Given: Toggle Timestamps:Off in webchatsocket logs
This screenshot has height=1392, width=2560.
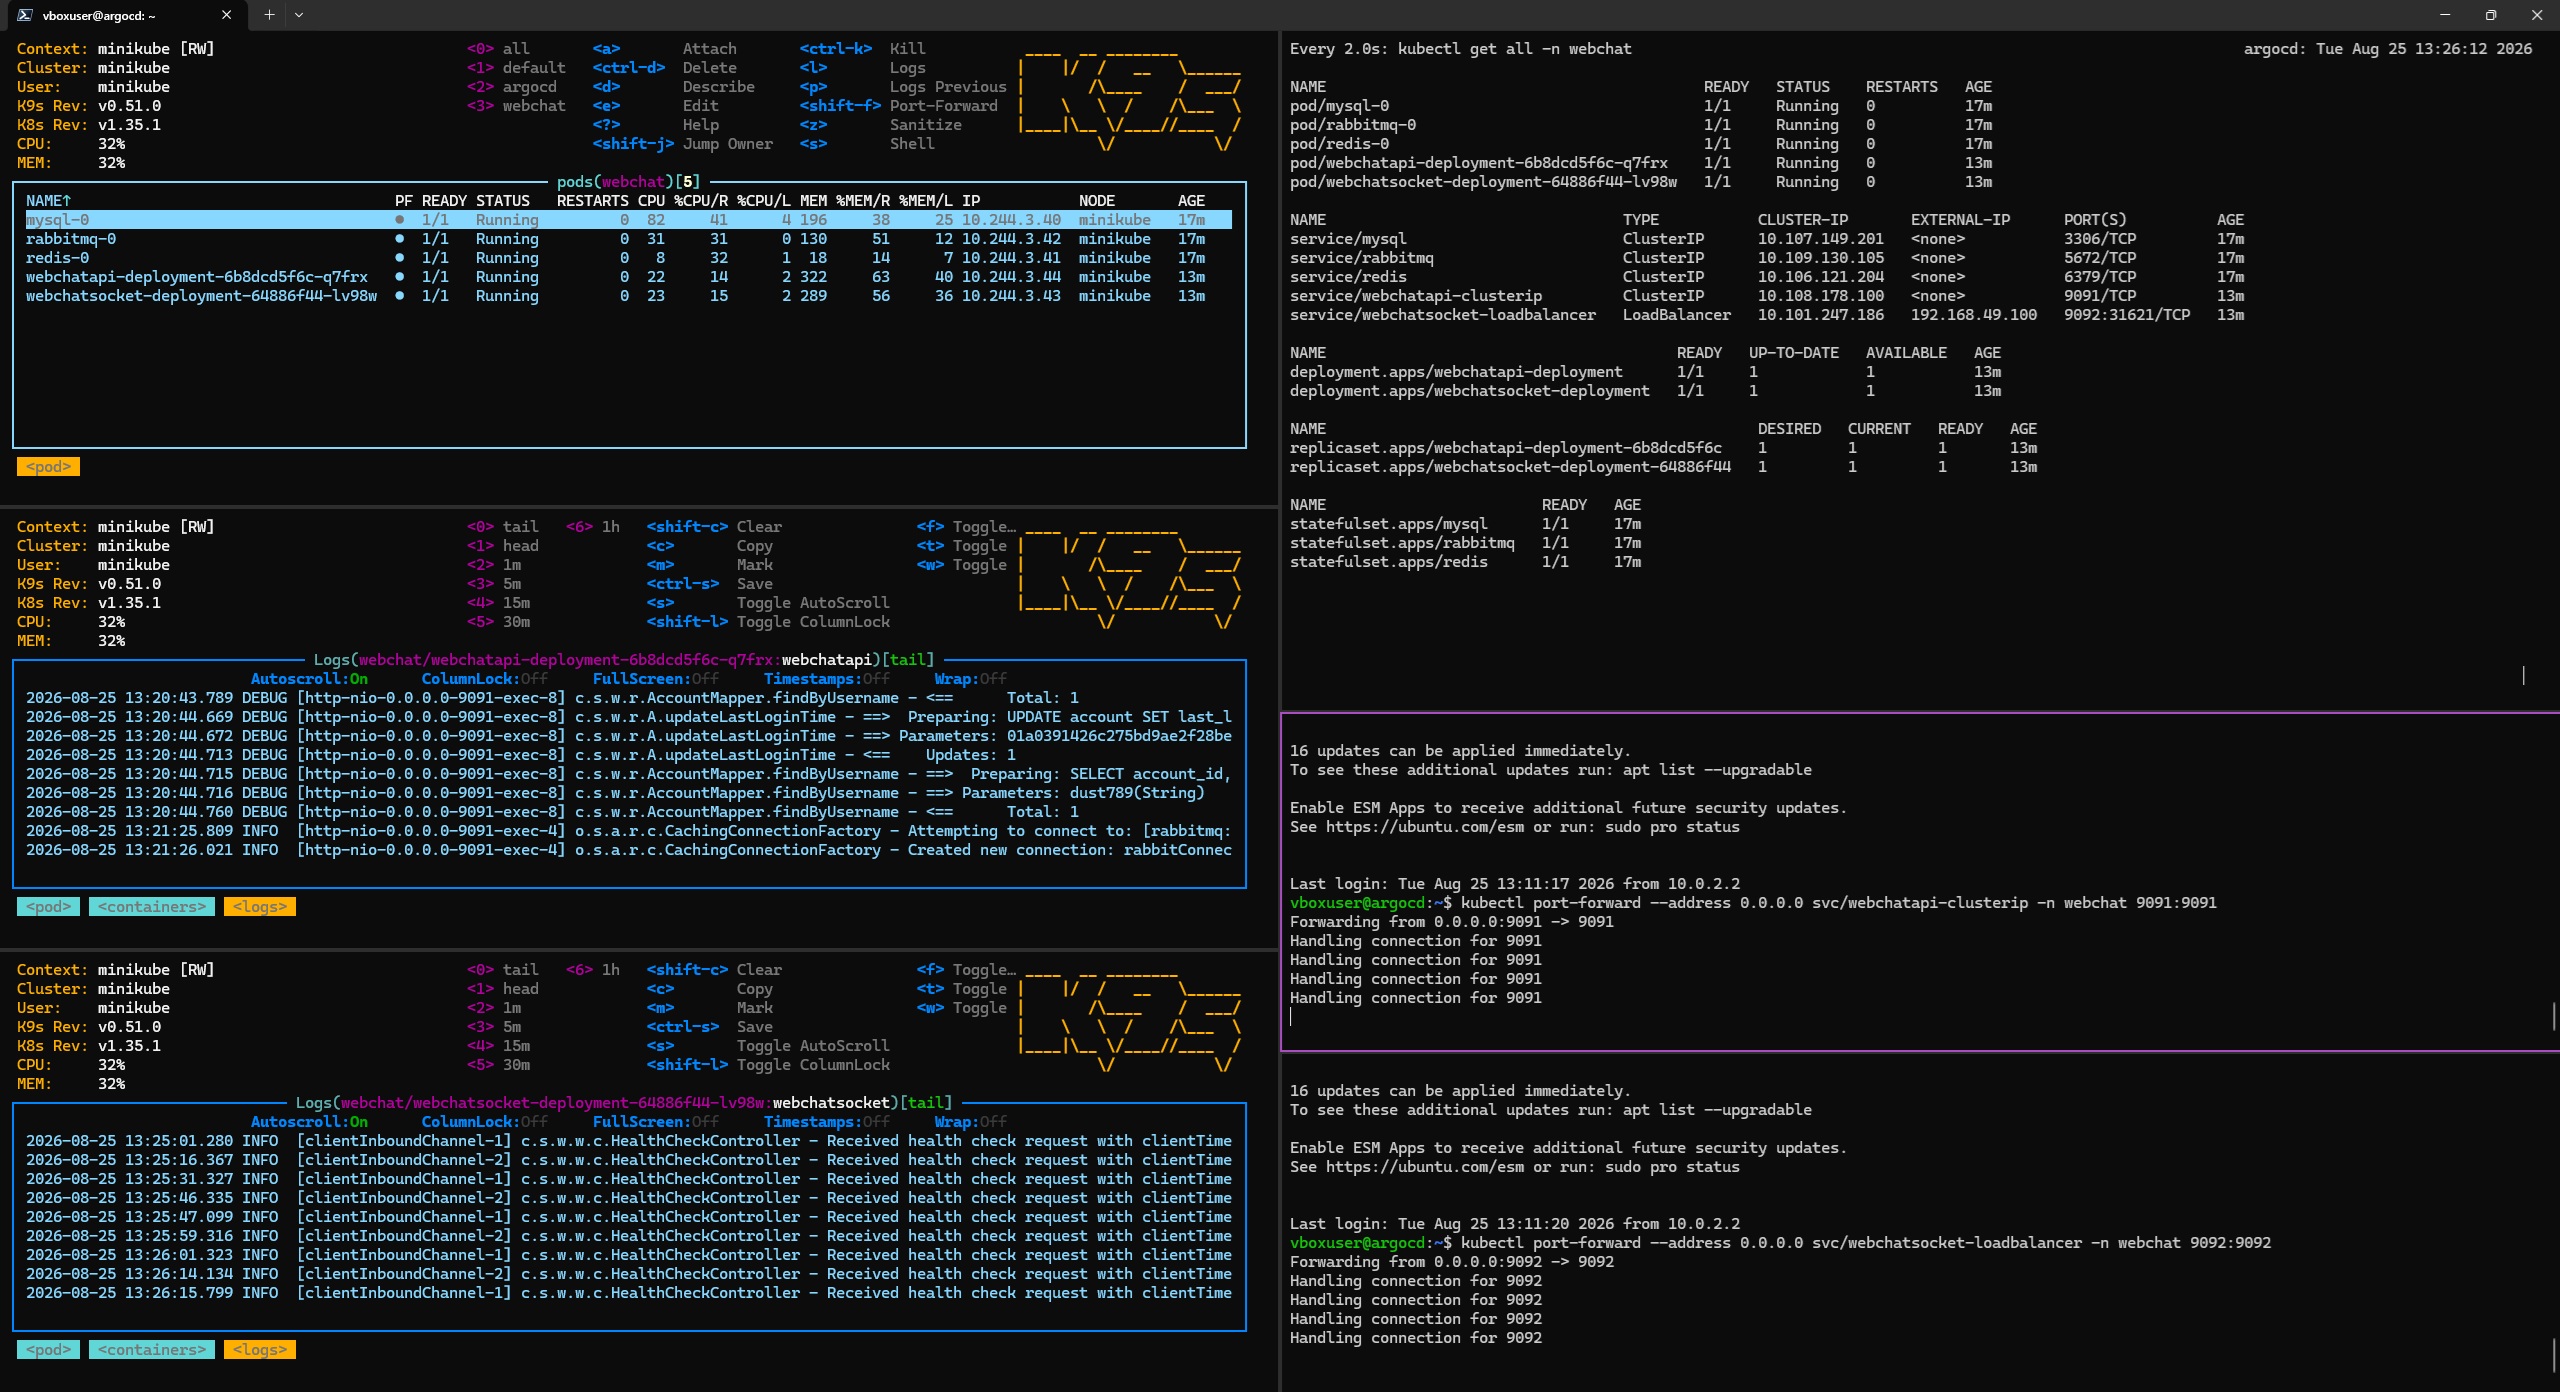Looking at the screenshot, I should click(826, 1122).
